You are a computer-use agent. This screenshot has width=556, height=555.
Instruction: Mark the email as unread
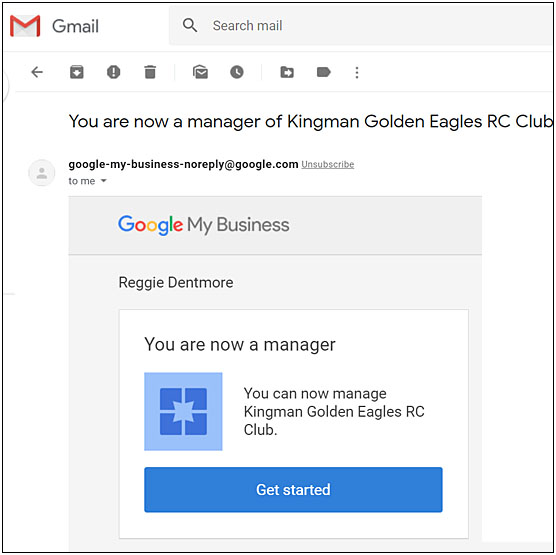[x=200, y=72]
